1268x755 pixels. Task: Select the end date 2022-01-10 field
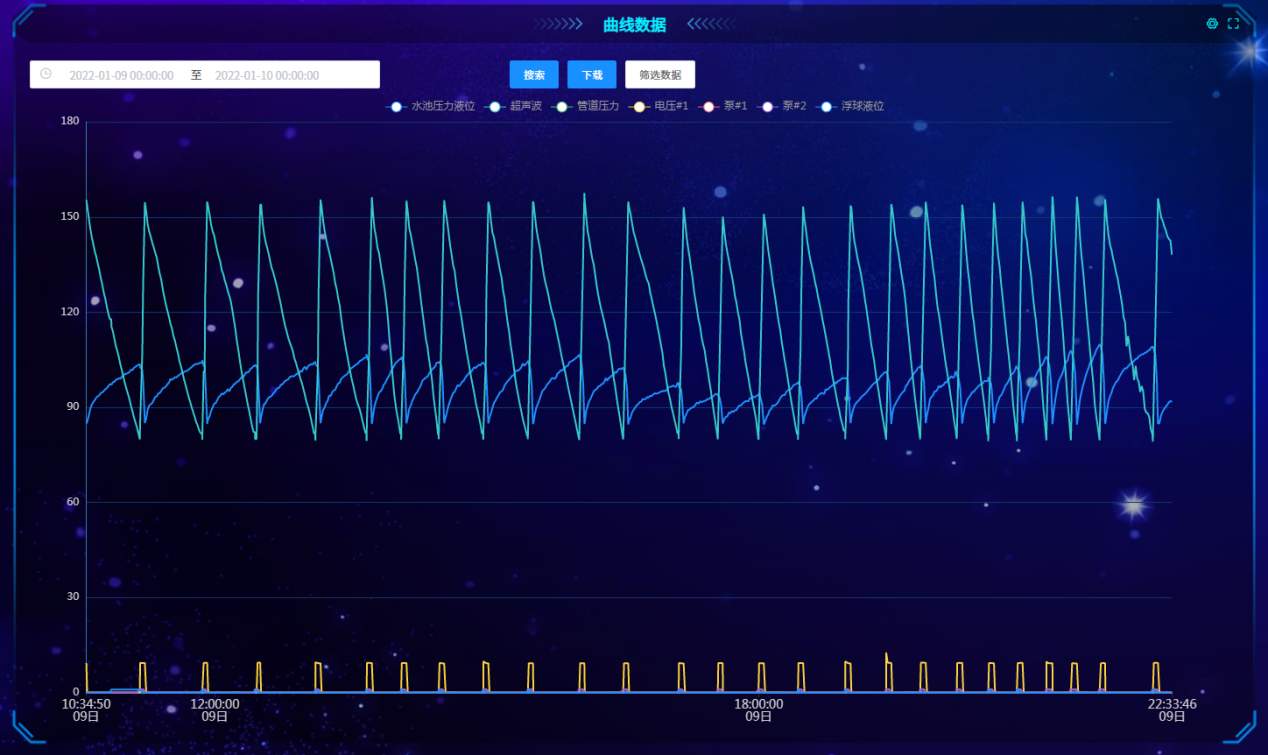pos(267,75)
